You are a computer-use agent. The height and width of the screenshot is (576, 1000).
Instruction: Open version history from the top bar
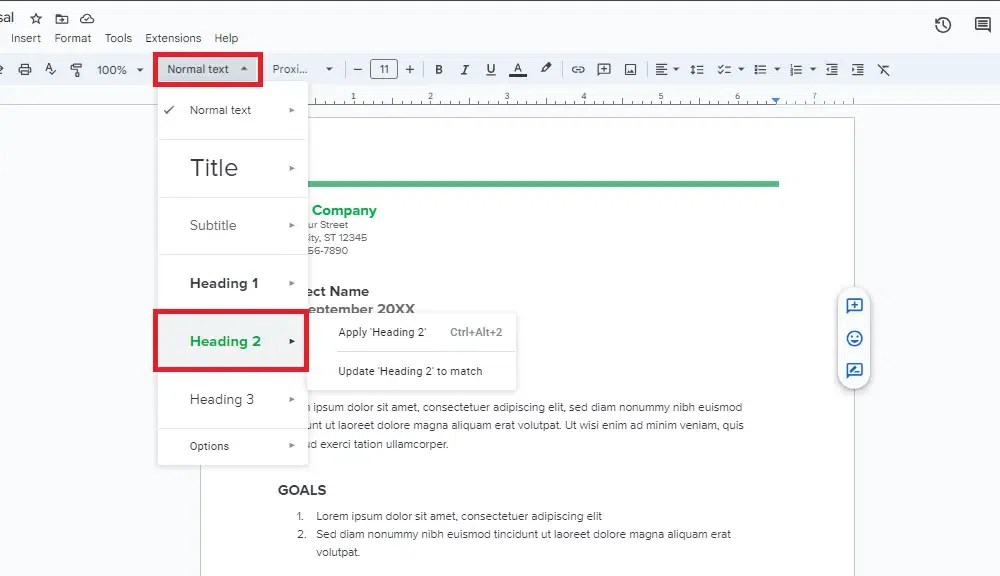point(942,25)
